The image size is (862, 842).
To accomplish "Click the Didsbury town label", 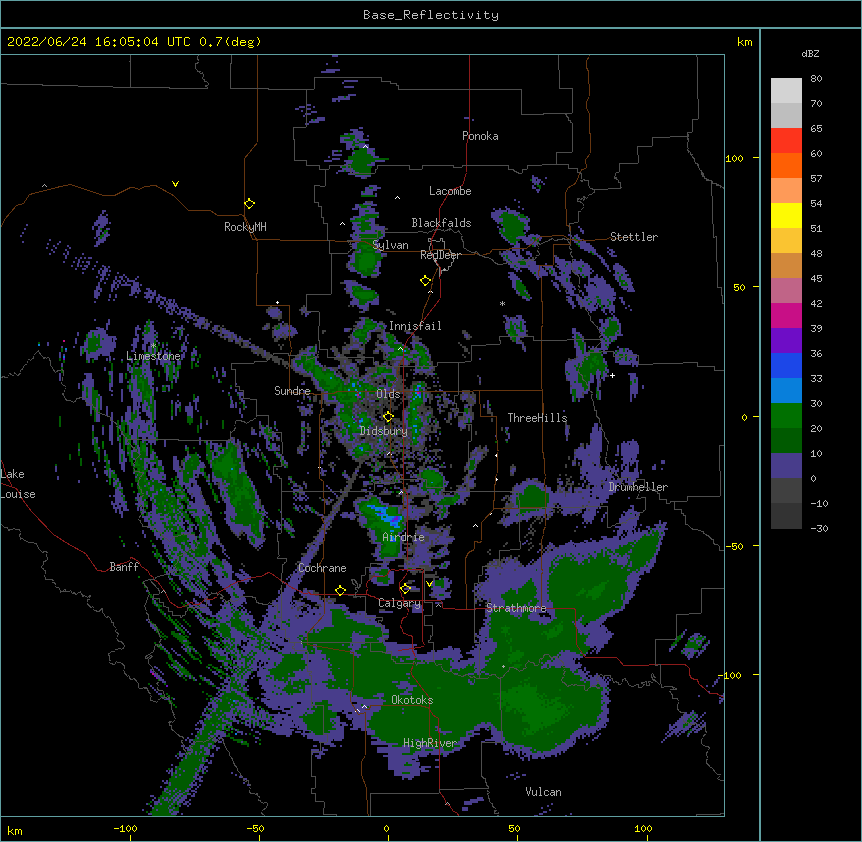I will (384, 431).
